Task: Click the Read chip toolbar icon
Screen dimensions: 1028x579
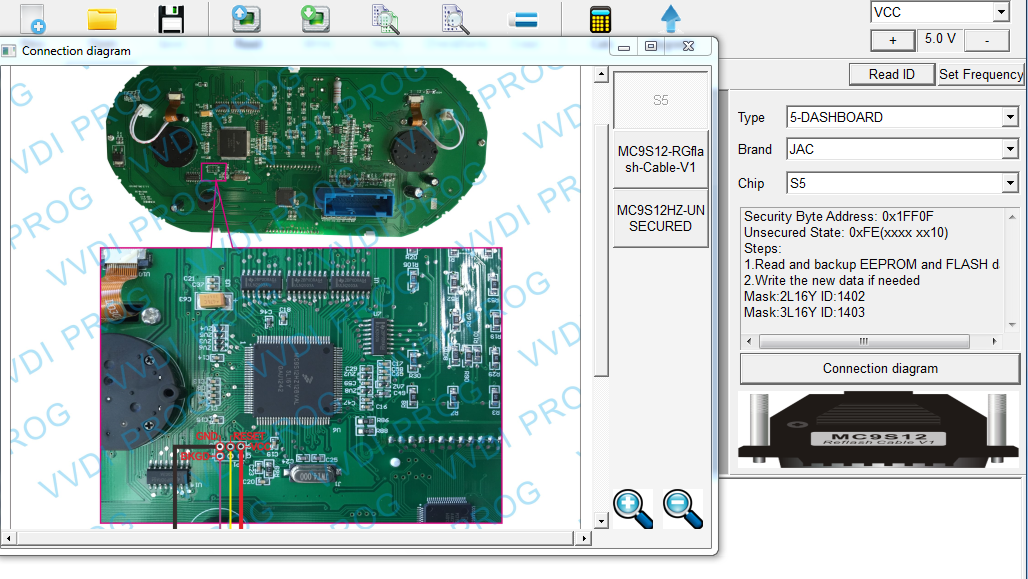Action: (x=247, y=19)
